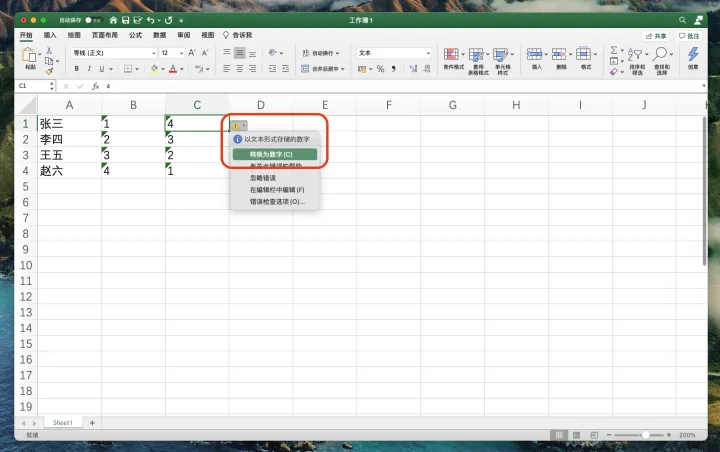720x452 pixels.
Task: Click the 共享 share button
Action: (656, 35)
